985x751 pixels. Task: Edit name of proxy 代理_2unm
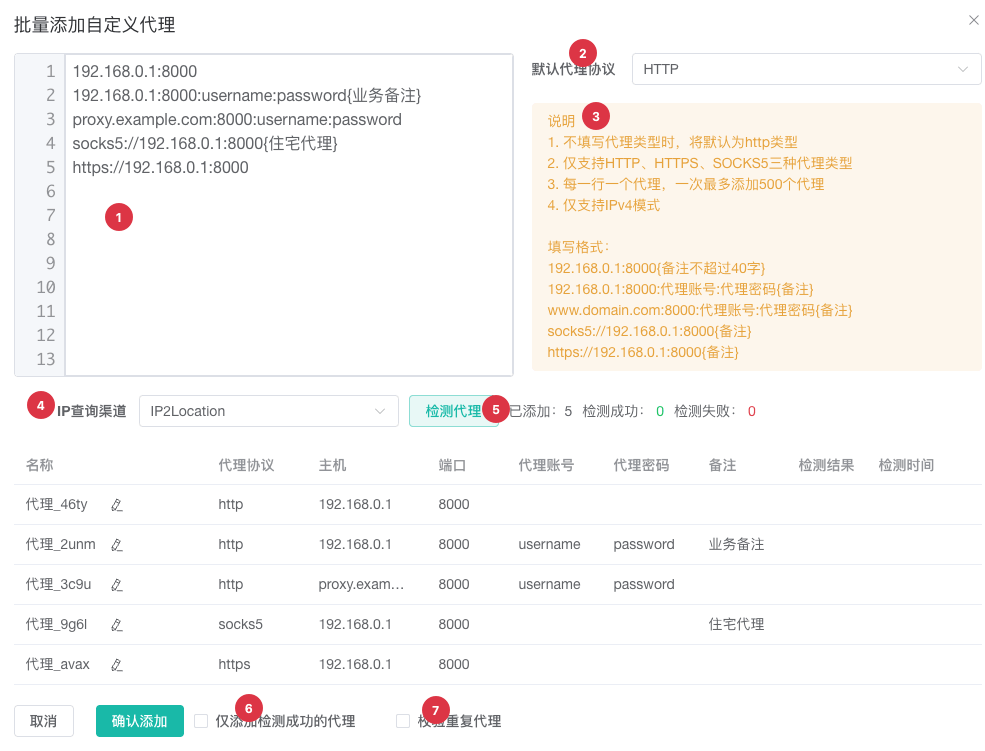pyautogui.click(x=116, y=545)
